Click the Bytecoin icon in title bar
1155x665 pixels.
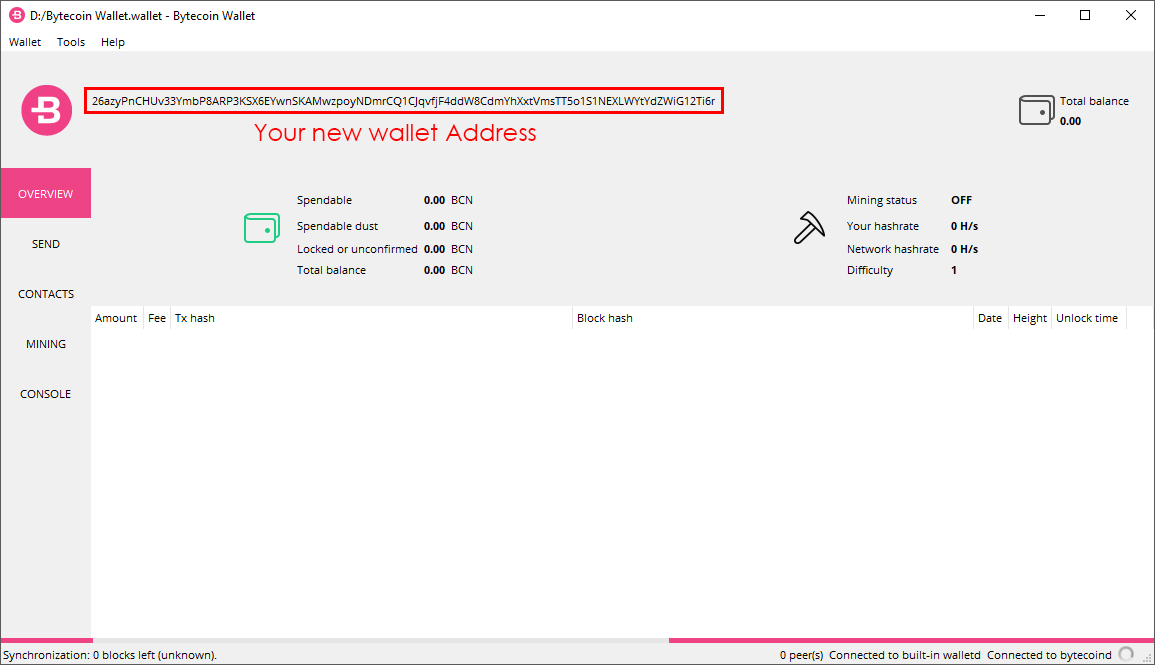(16, 15)
